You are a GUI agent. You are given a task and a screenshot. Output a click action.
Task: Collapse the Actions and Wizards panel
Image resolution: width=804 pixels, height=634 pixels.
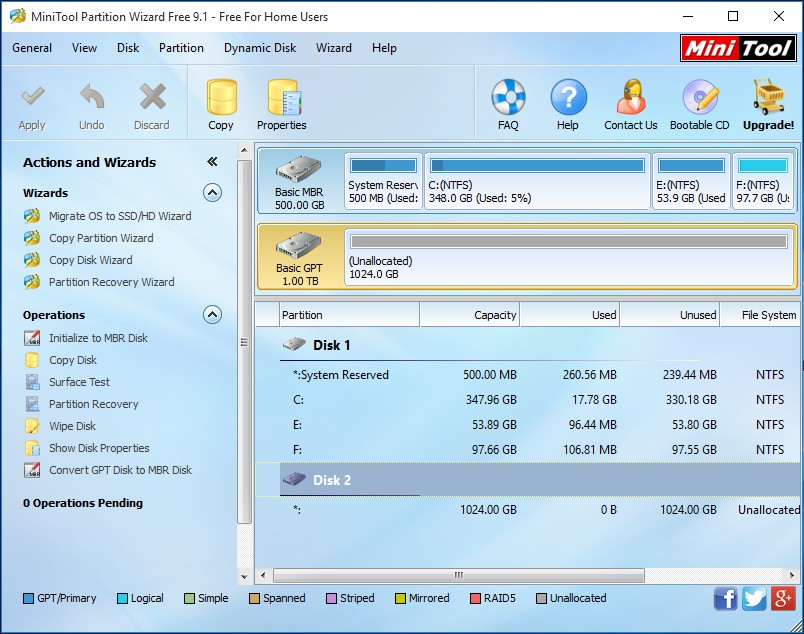[212, 162]
